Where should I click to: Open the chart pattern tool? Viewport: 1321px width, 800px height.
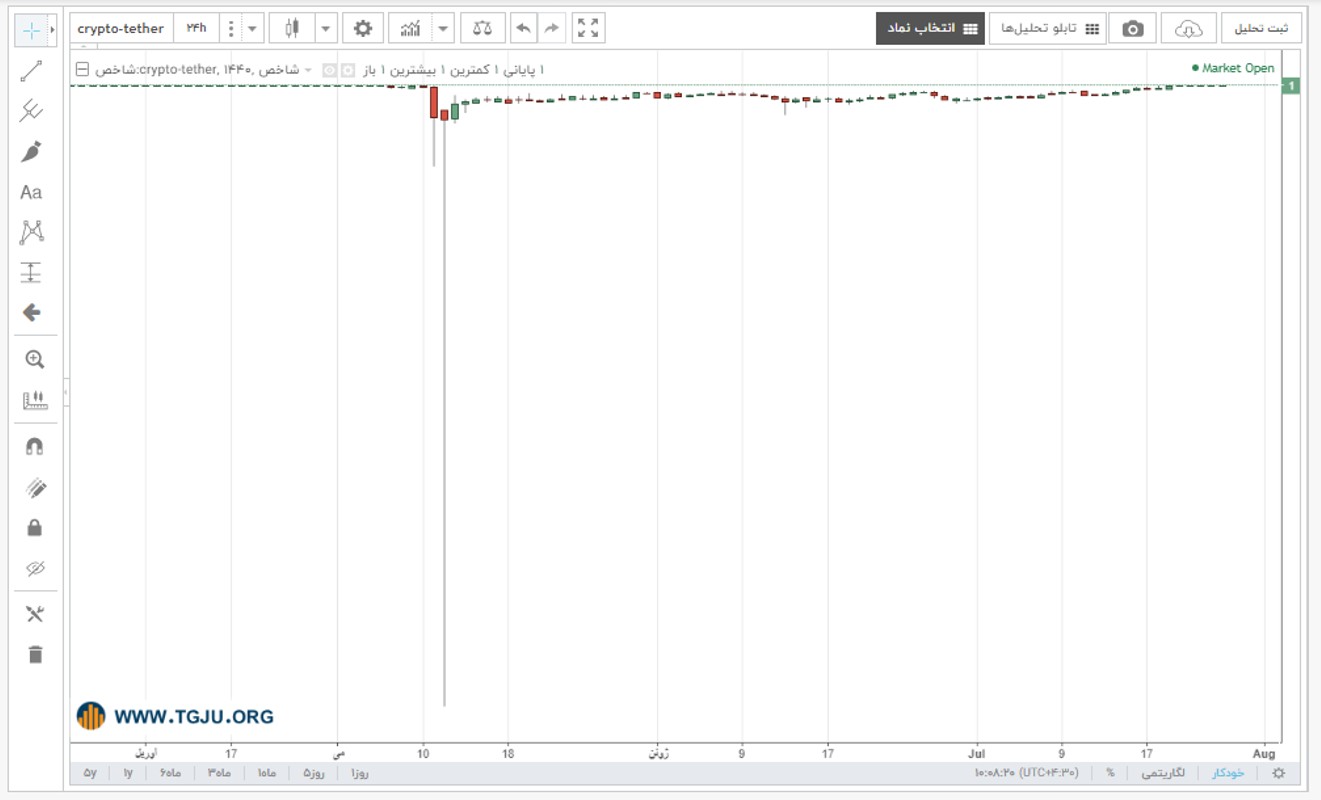31,232
